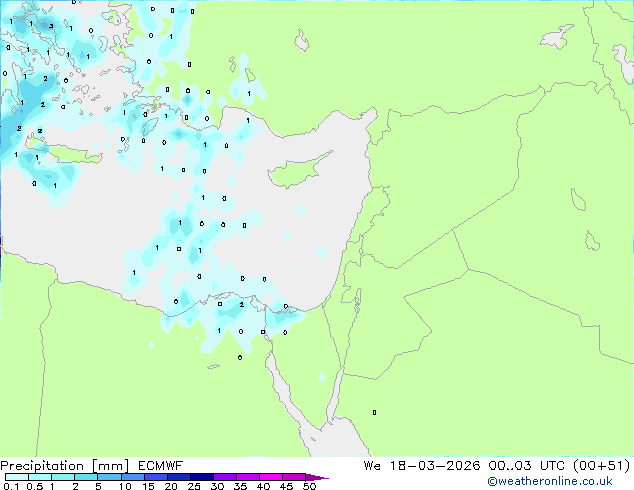Click the legend label '25'
This screenshot has width=634, height=490.
pos(194,486)
